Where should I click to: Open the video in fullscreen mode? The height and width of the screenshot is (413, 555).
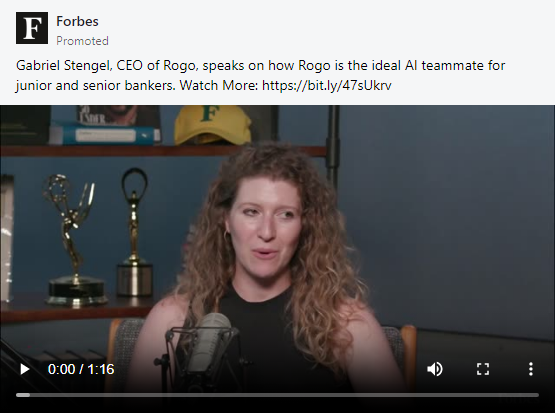[483, 369]
